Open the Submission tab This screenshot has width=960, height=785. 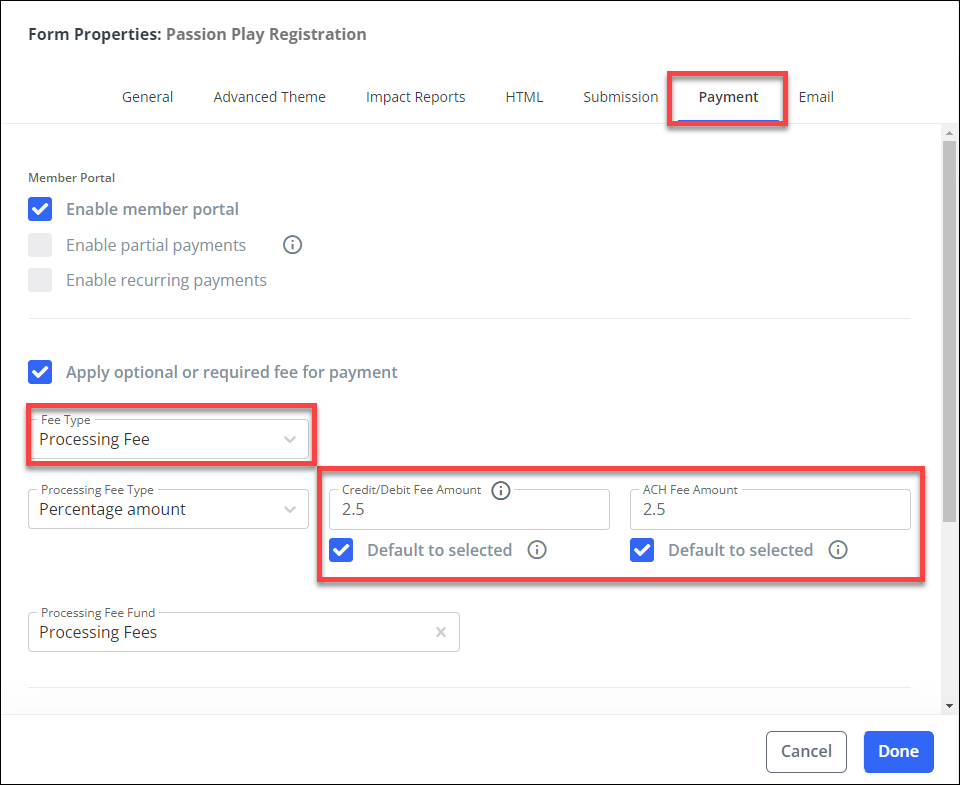point(620,97)
